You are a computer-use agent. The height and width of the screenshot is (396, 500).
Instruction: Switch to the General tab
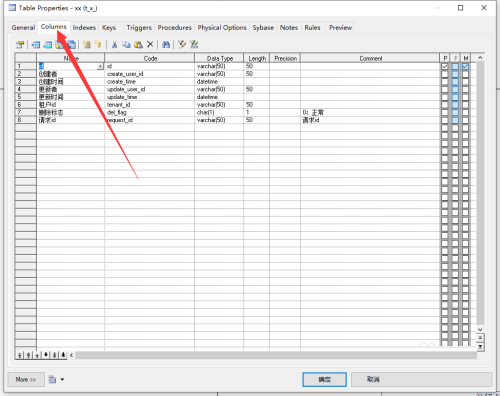tap(23, 27)
